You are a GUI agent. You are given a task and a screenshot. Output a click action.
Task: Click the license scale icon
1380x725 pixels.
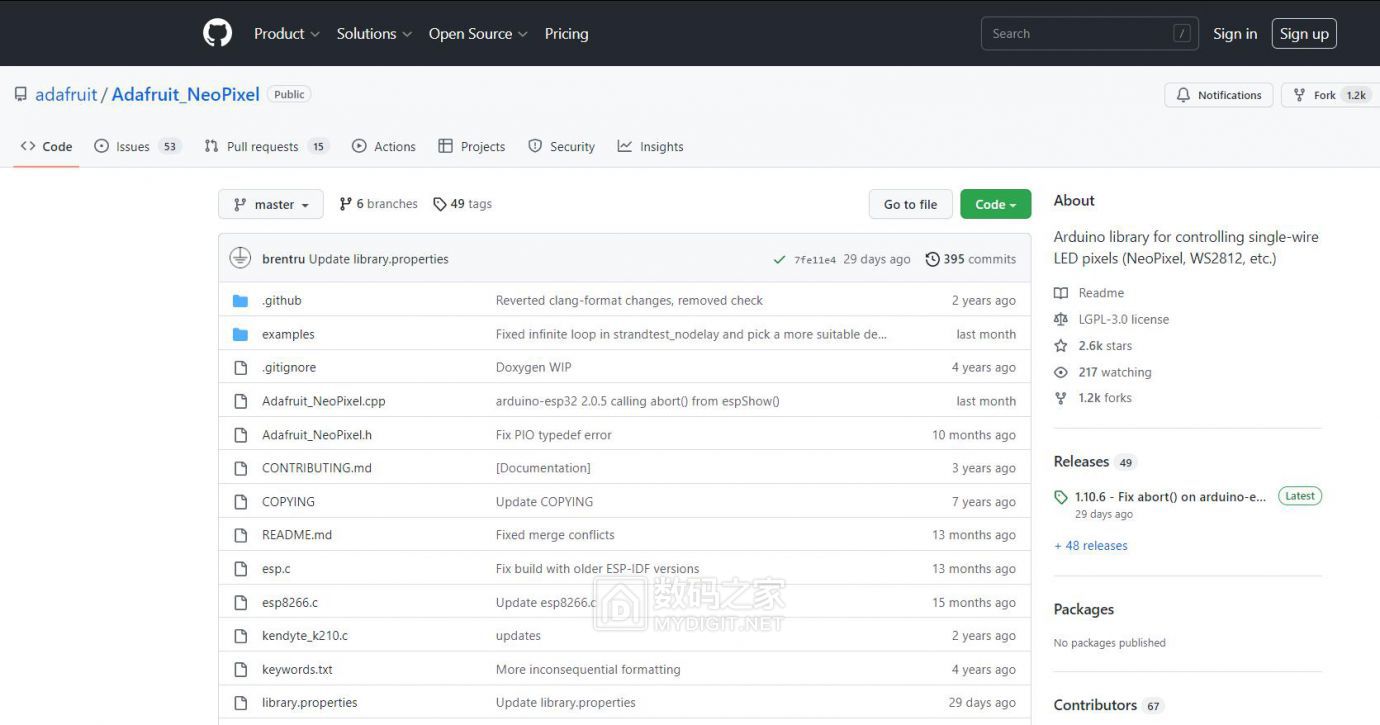[x=1061, y=319]
